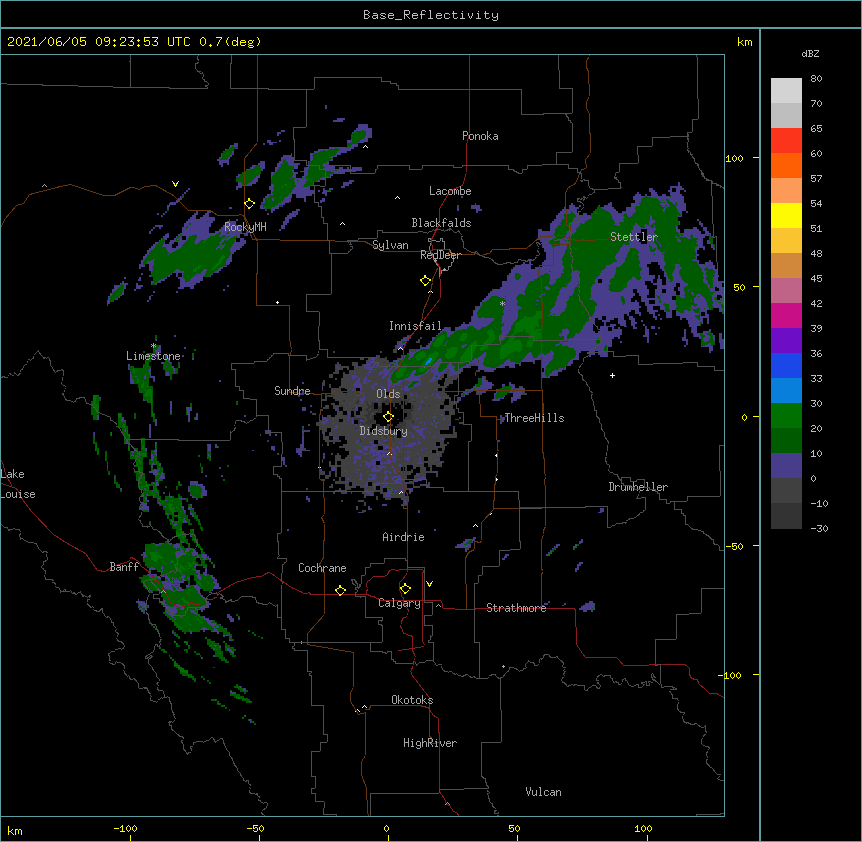
Task: Select the yellow diamond marker south of RedDeer
Action: coord(426,281)
